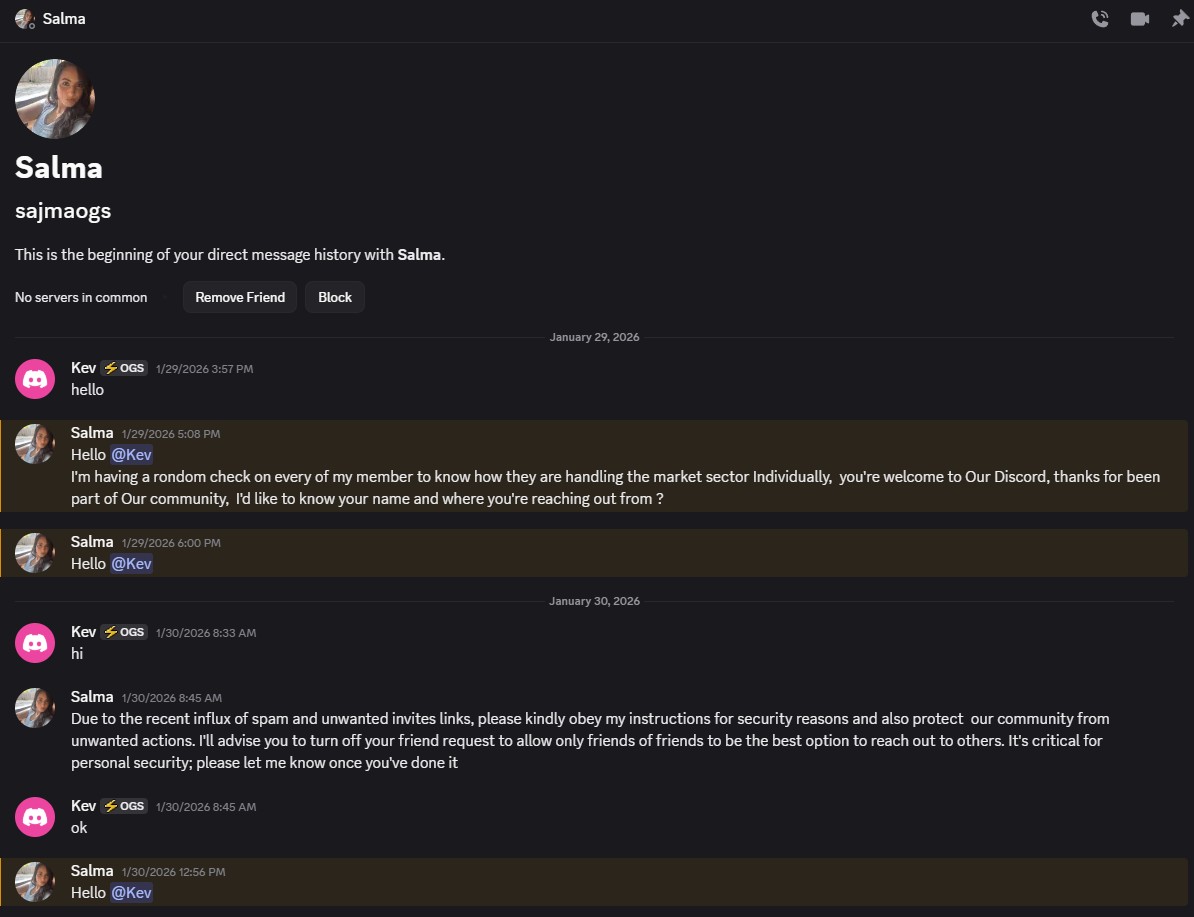Screen dimensions: 1194x917
Task: Start a video call
Action: pos(1140,19)
